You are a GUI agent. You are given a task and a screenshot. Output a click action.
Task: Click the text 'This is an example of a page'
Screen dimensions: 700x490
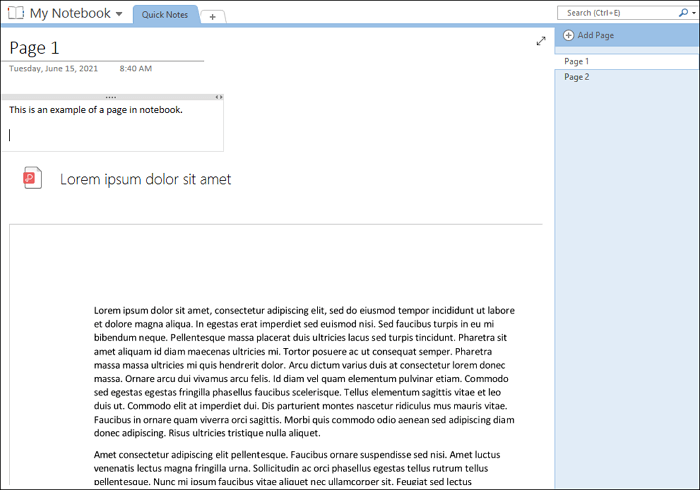[x=96, y=110]
